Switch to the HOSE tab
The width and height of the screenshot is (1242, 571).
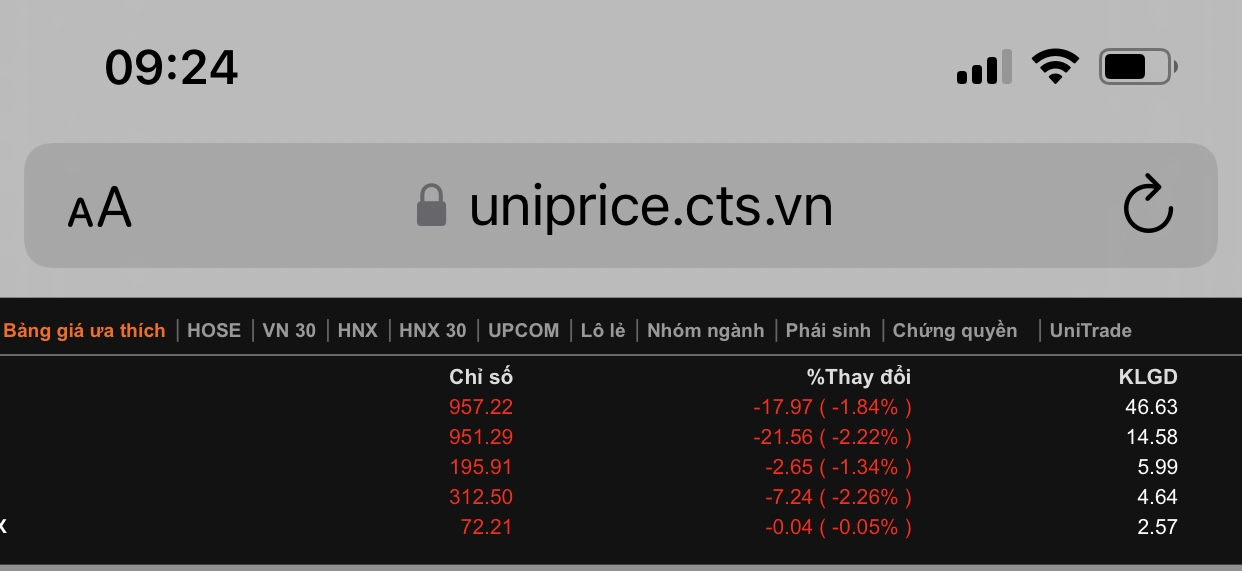[x=214, y=331]
